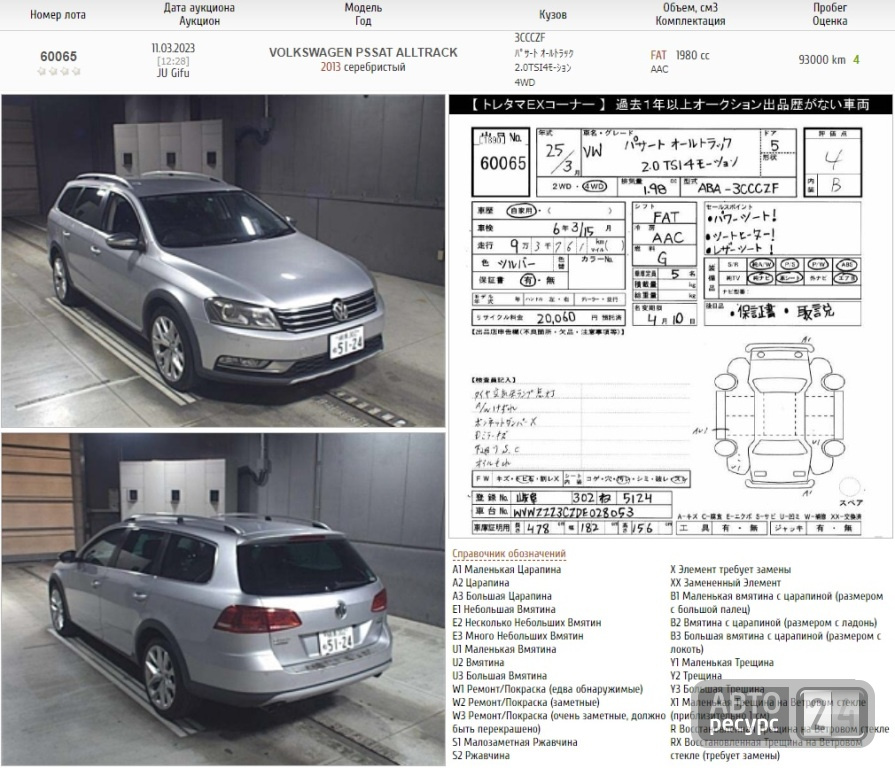Click the [12:28] auction time

(x=173, y=61)
